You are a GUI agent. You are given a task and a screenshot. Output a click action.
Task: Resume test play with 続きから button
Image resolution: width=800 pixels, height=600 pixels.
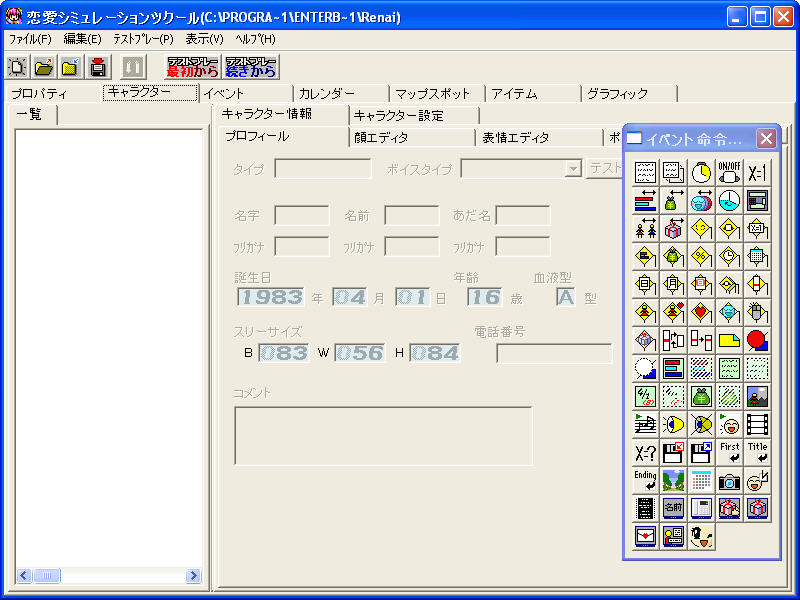[x=251, y=67]
